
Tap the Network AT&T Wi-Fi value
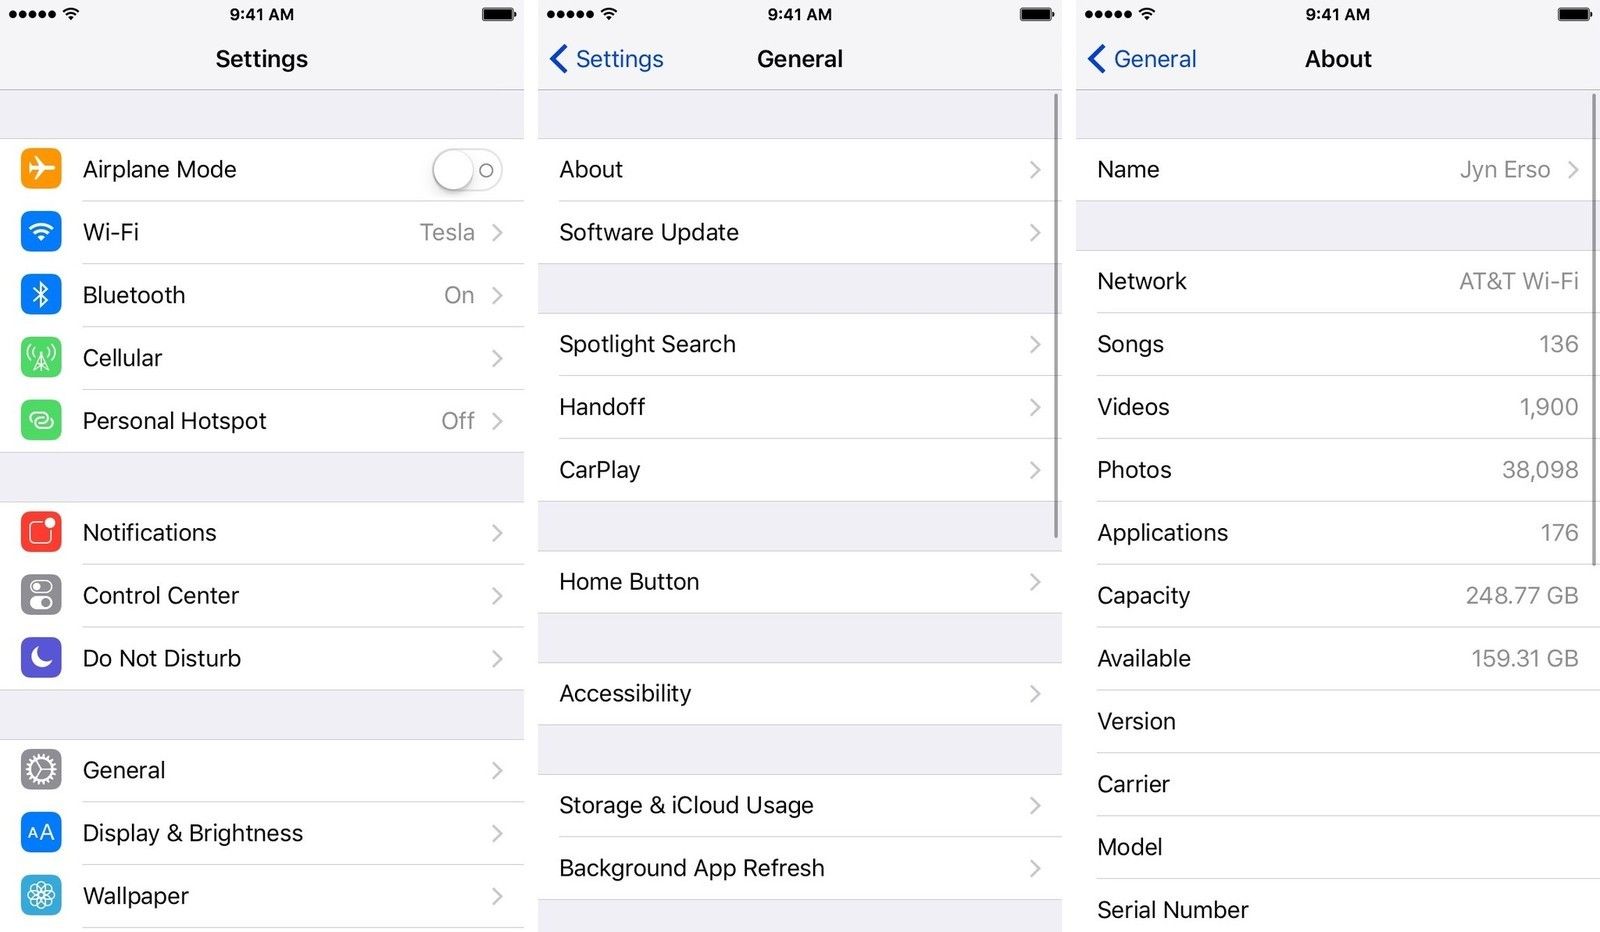[1518, 282]
